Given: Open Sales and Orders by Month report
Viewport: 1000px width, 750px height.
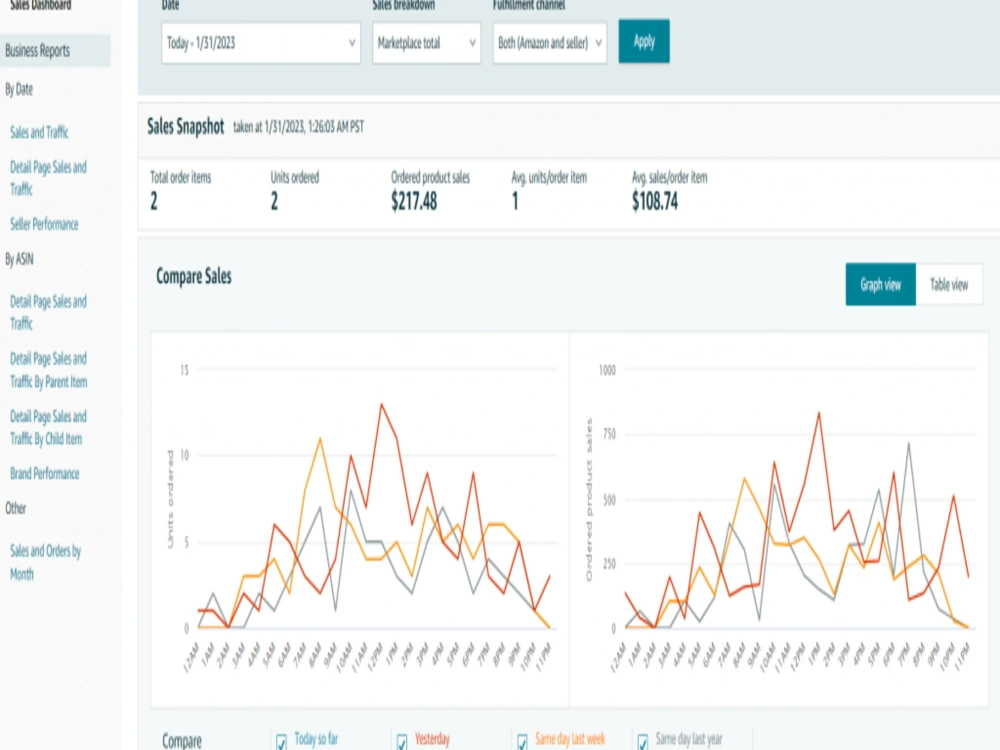Looking at the screenshot, I should tap(45, 562).
